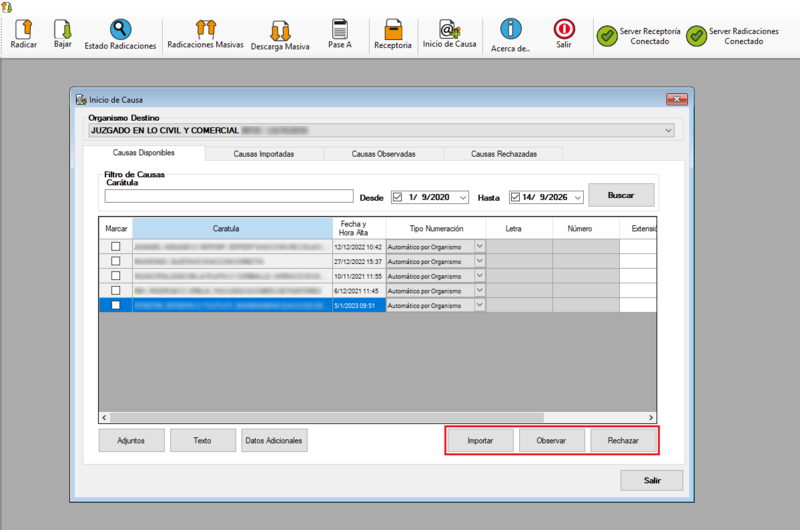
Task: Open Datos Adicionales button
Action: pyautogui.click(x=274, y=440)
